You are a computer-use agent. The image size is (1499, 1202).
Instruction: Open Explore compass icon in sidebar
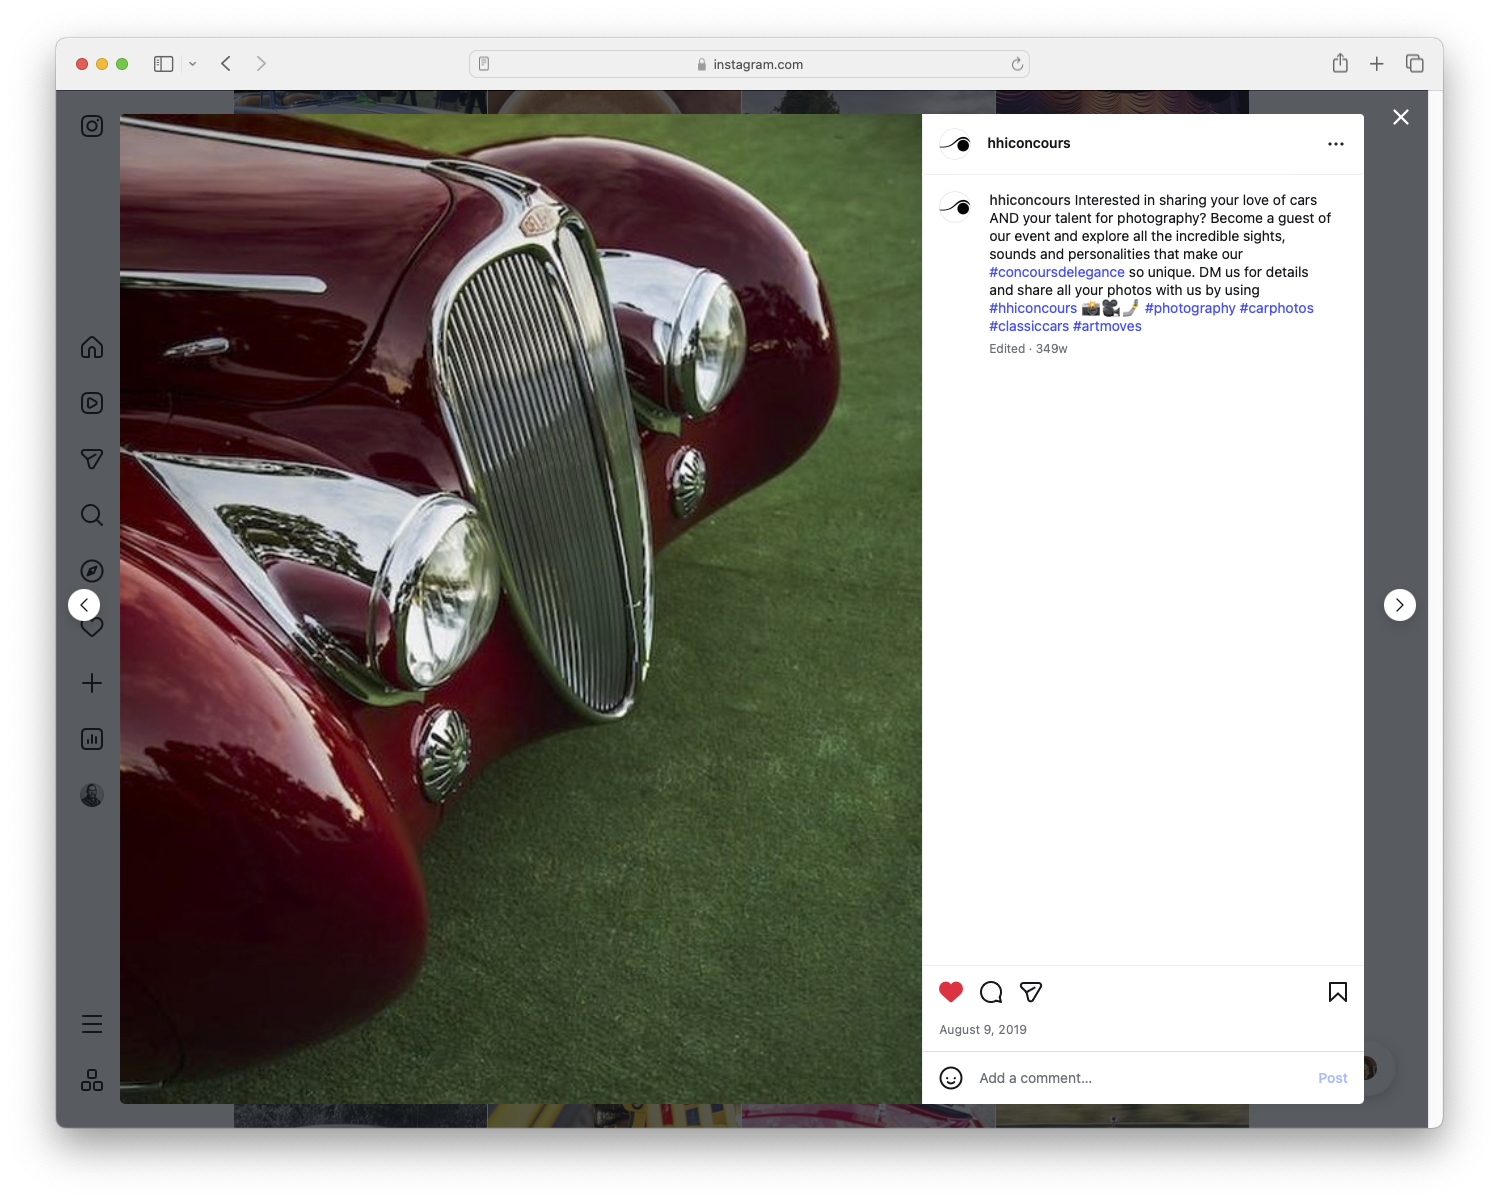tap(92, 571)
